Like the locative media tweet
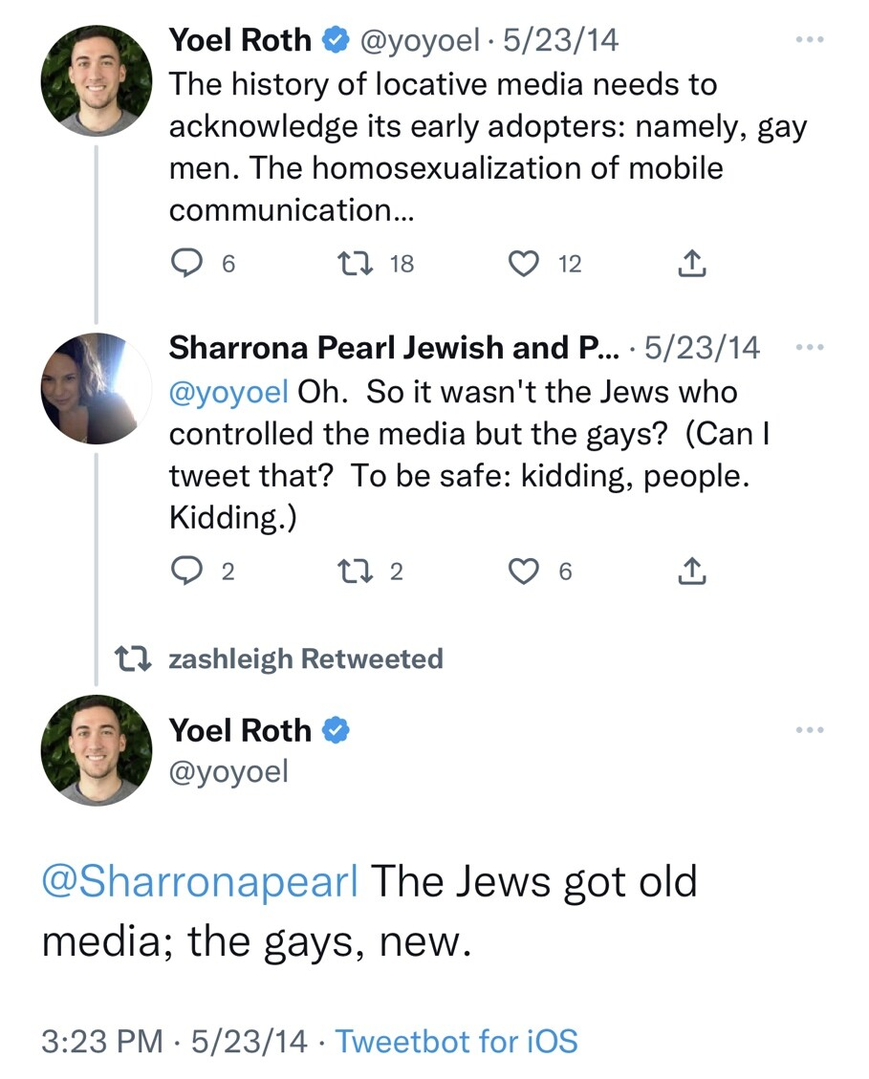 [522, 263]
